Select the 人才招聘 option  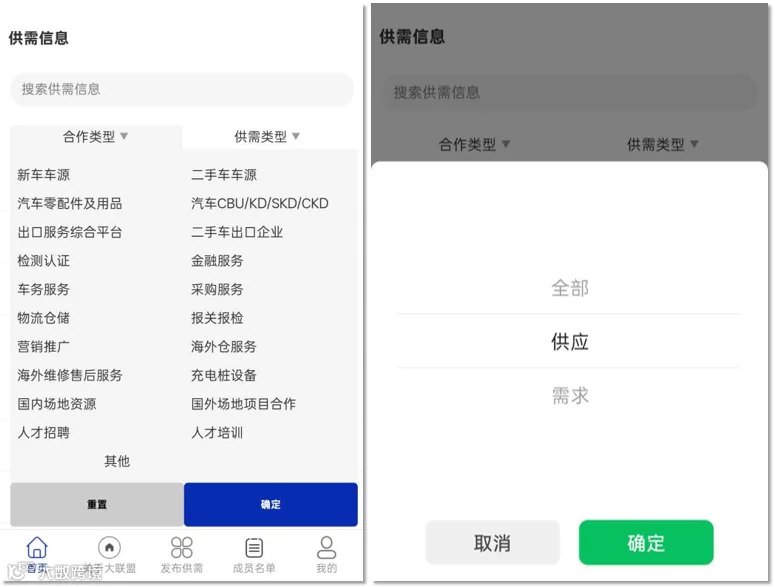[43, 433]
